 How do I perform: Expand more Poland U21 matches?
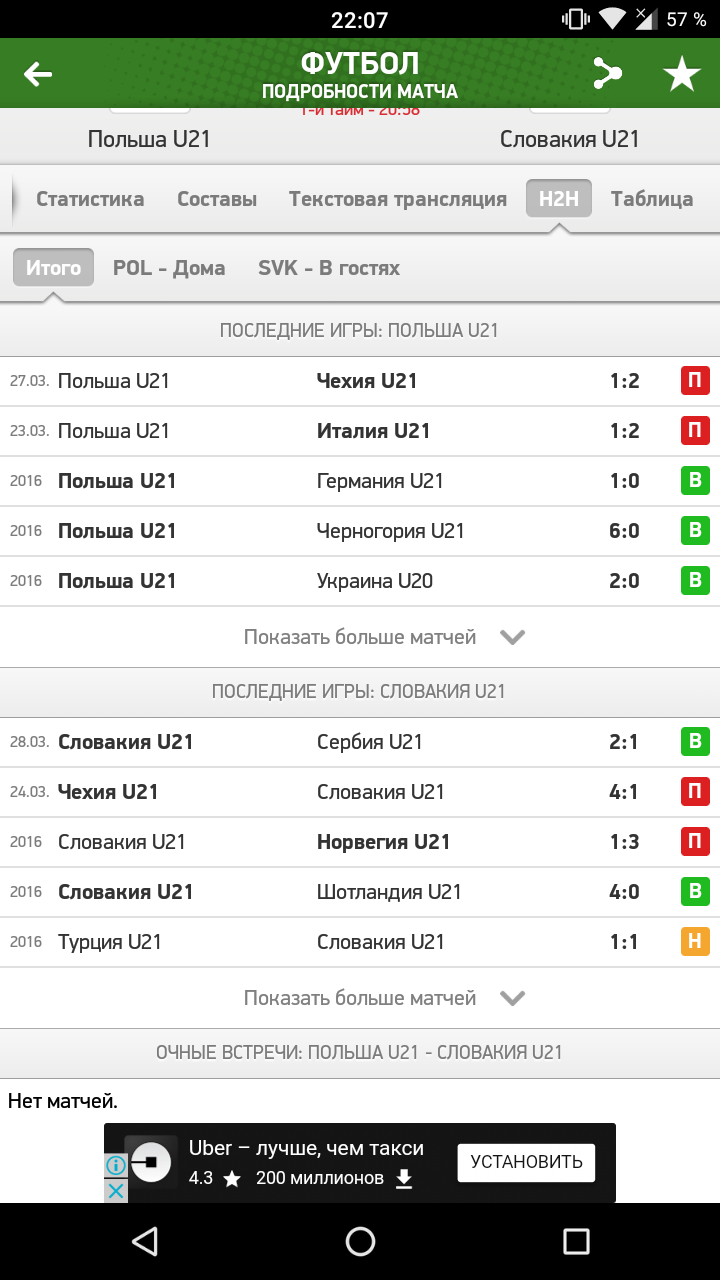pos(384,637)
